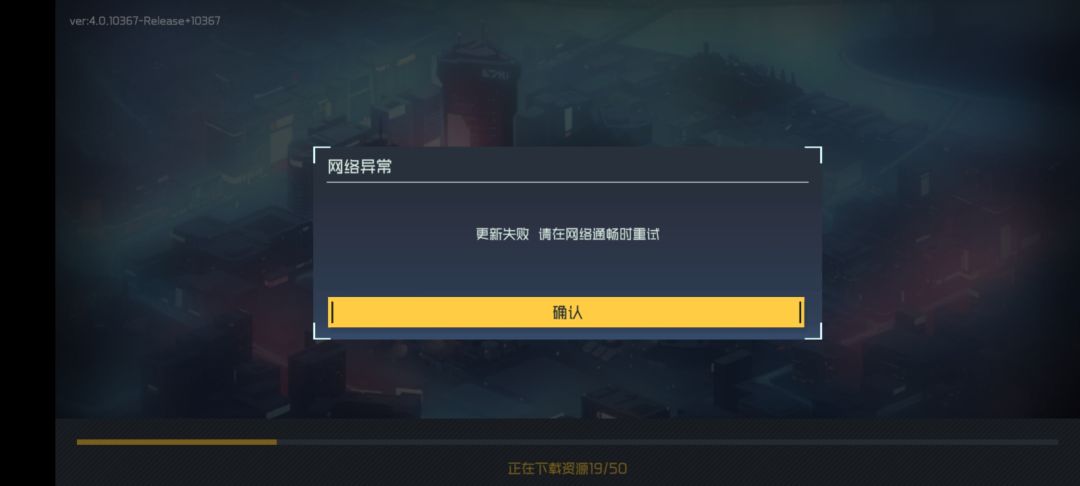1080x486 pixels.
Task: Click the unfilled dark portion of the progress bar
Action: [667, 442]
